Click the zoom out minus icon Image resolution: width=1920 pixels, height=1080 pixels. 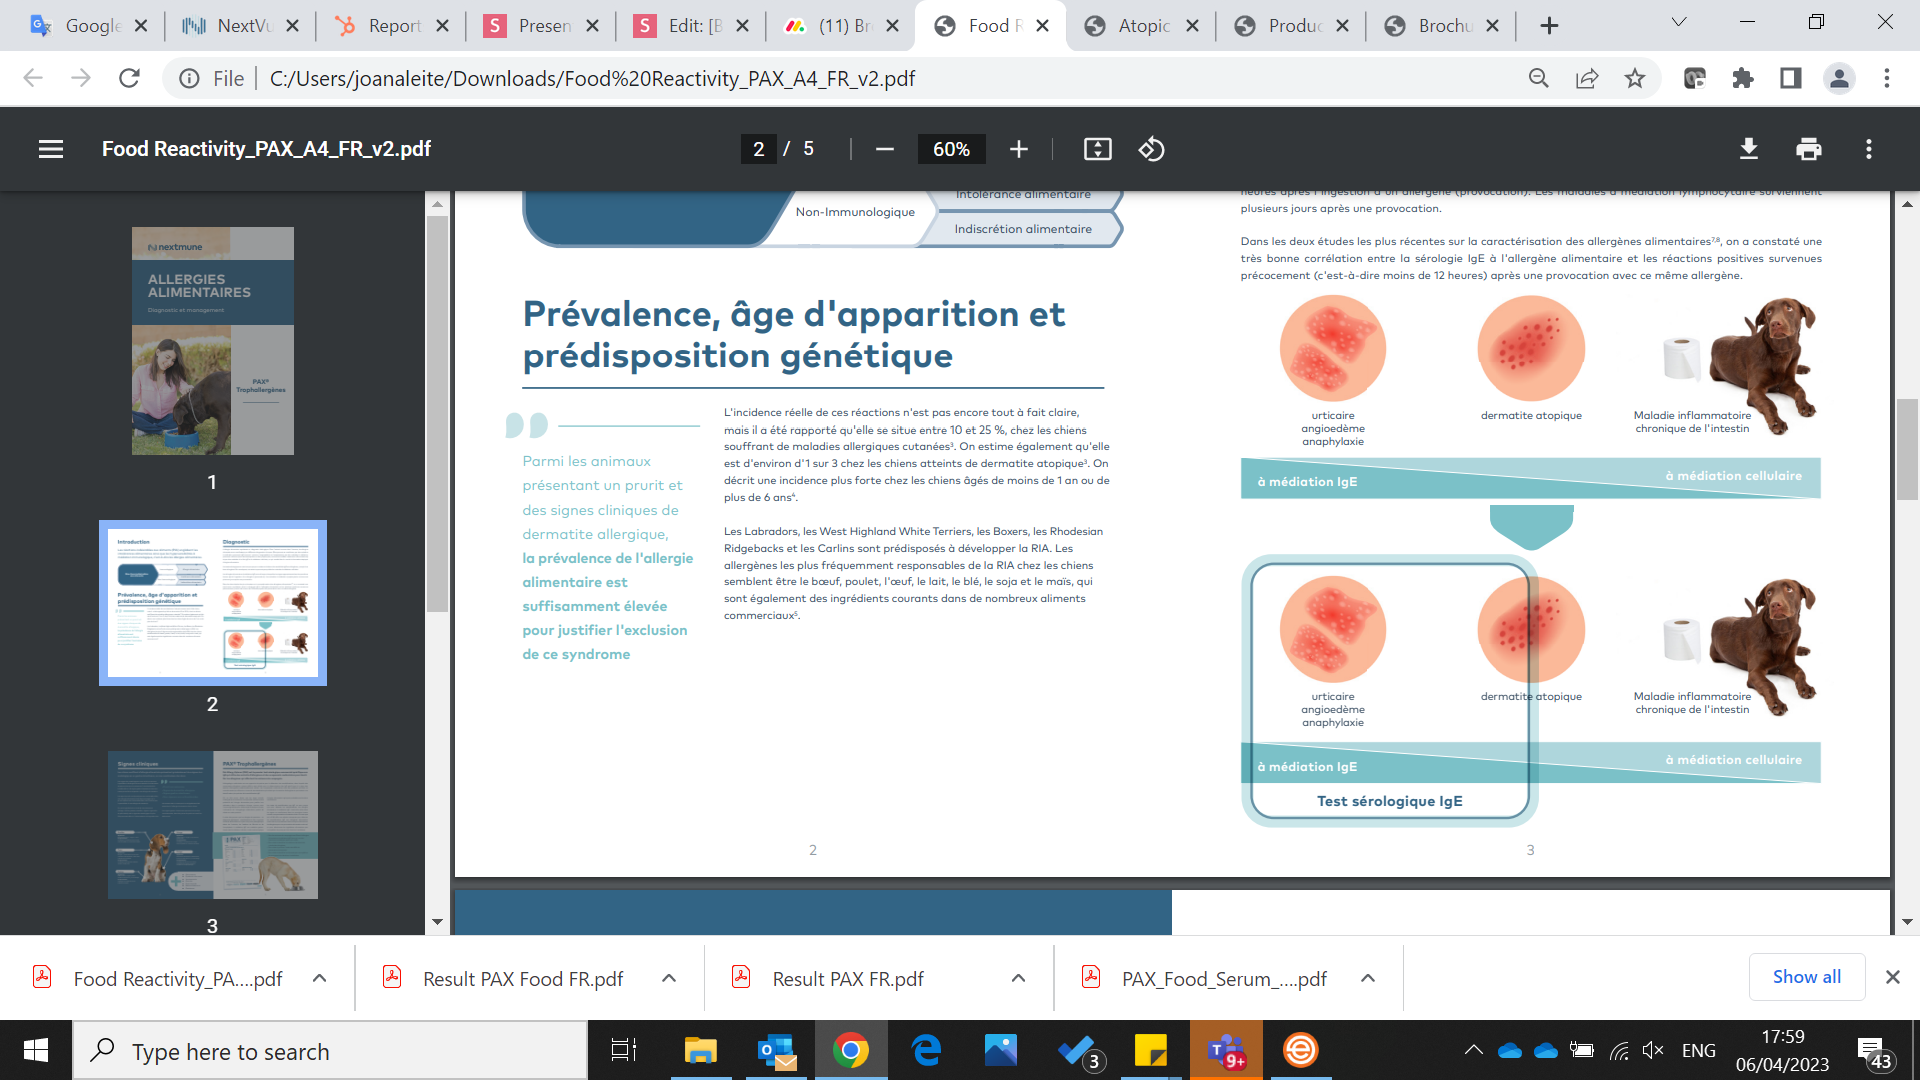click(x=884, y=149)
